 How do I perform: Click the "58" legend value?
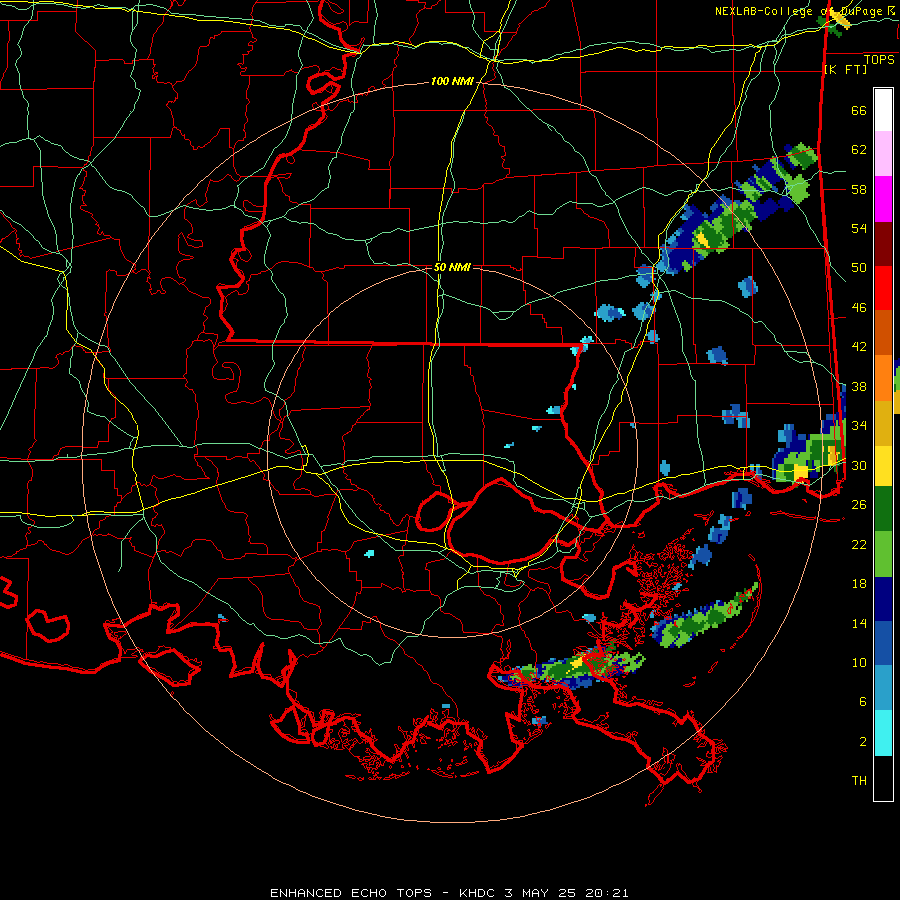(859, 189)
